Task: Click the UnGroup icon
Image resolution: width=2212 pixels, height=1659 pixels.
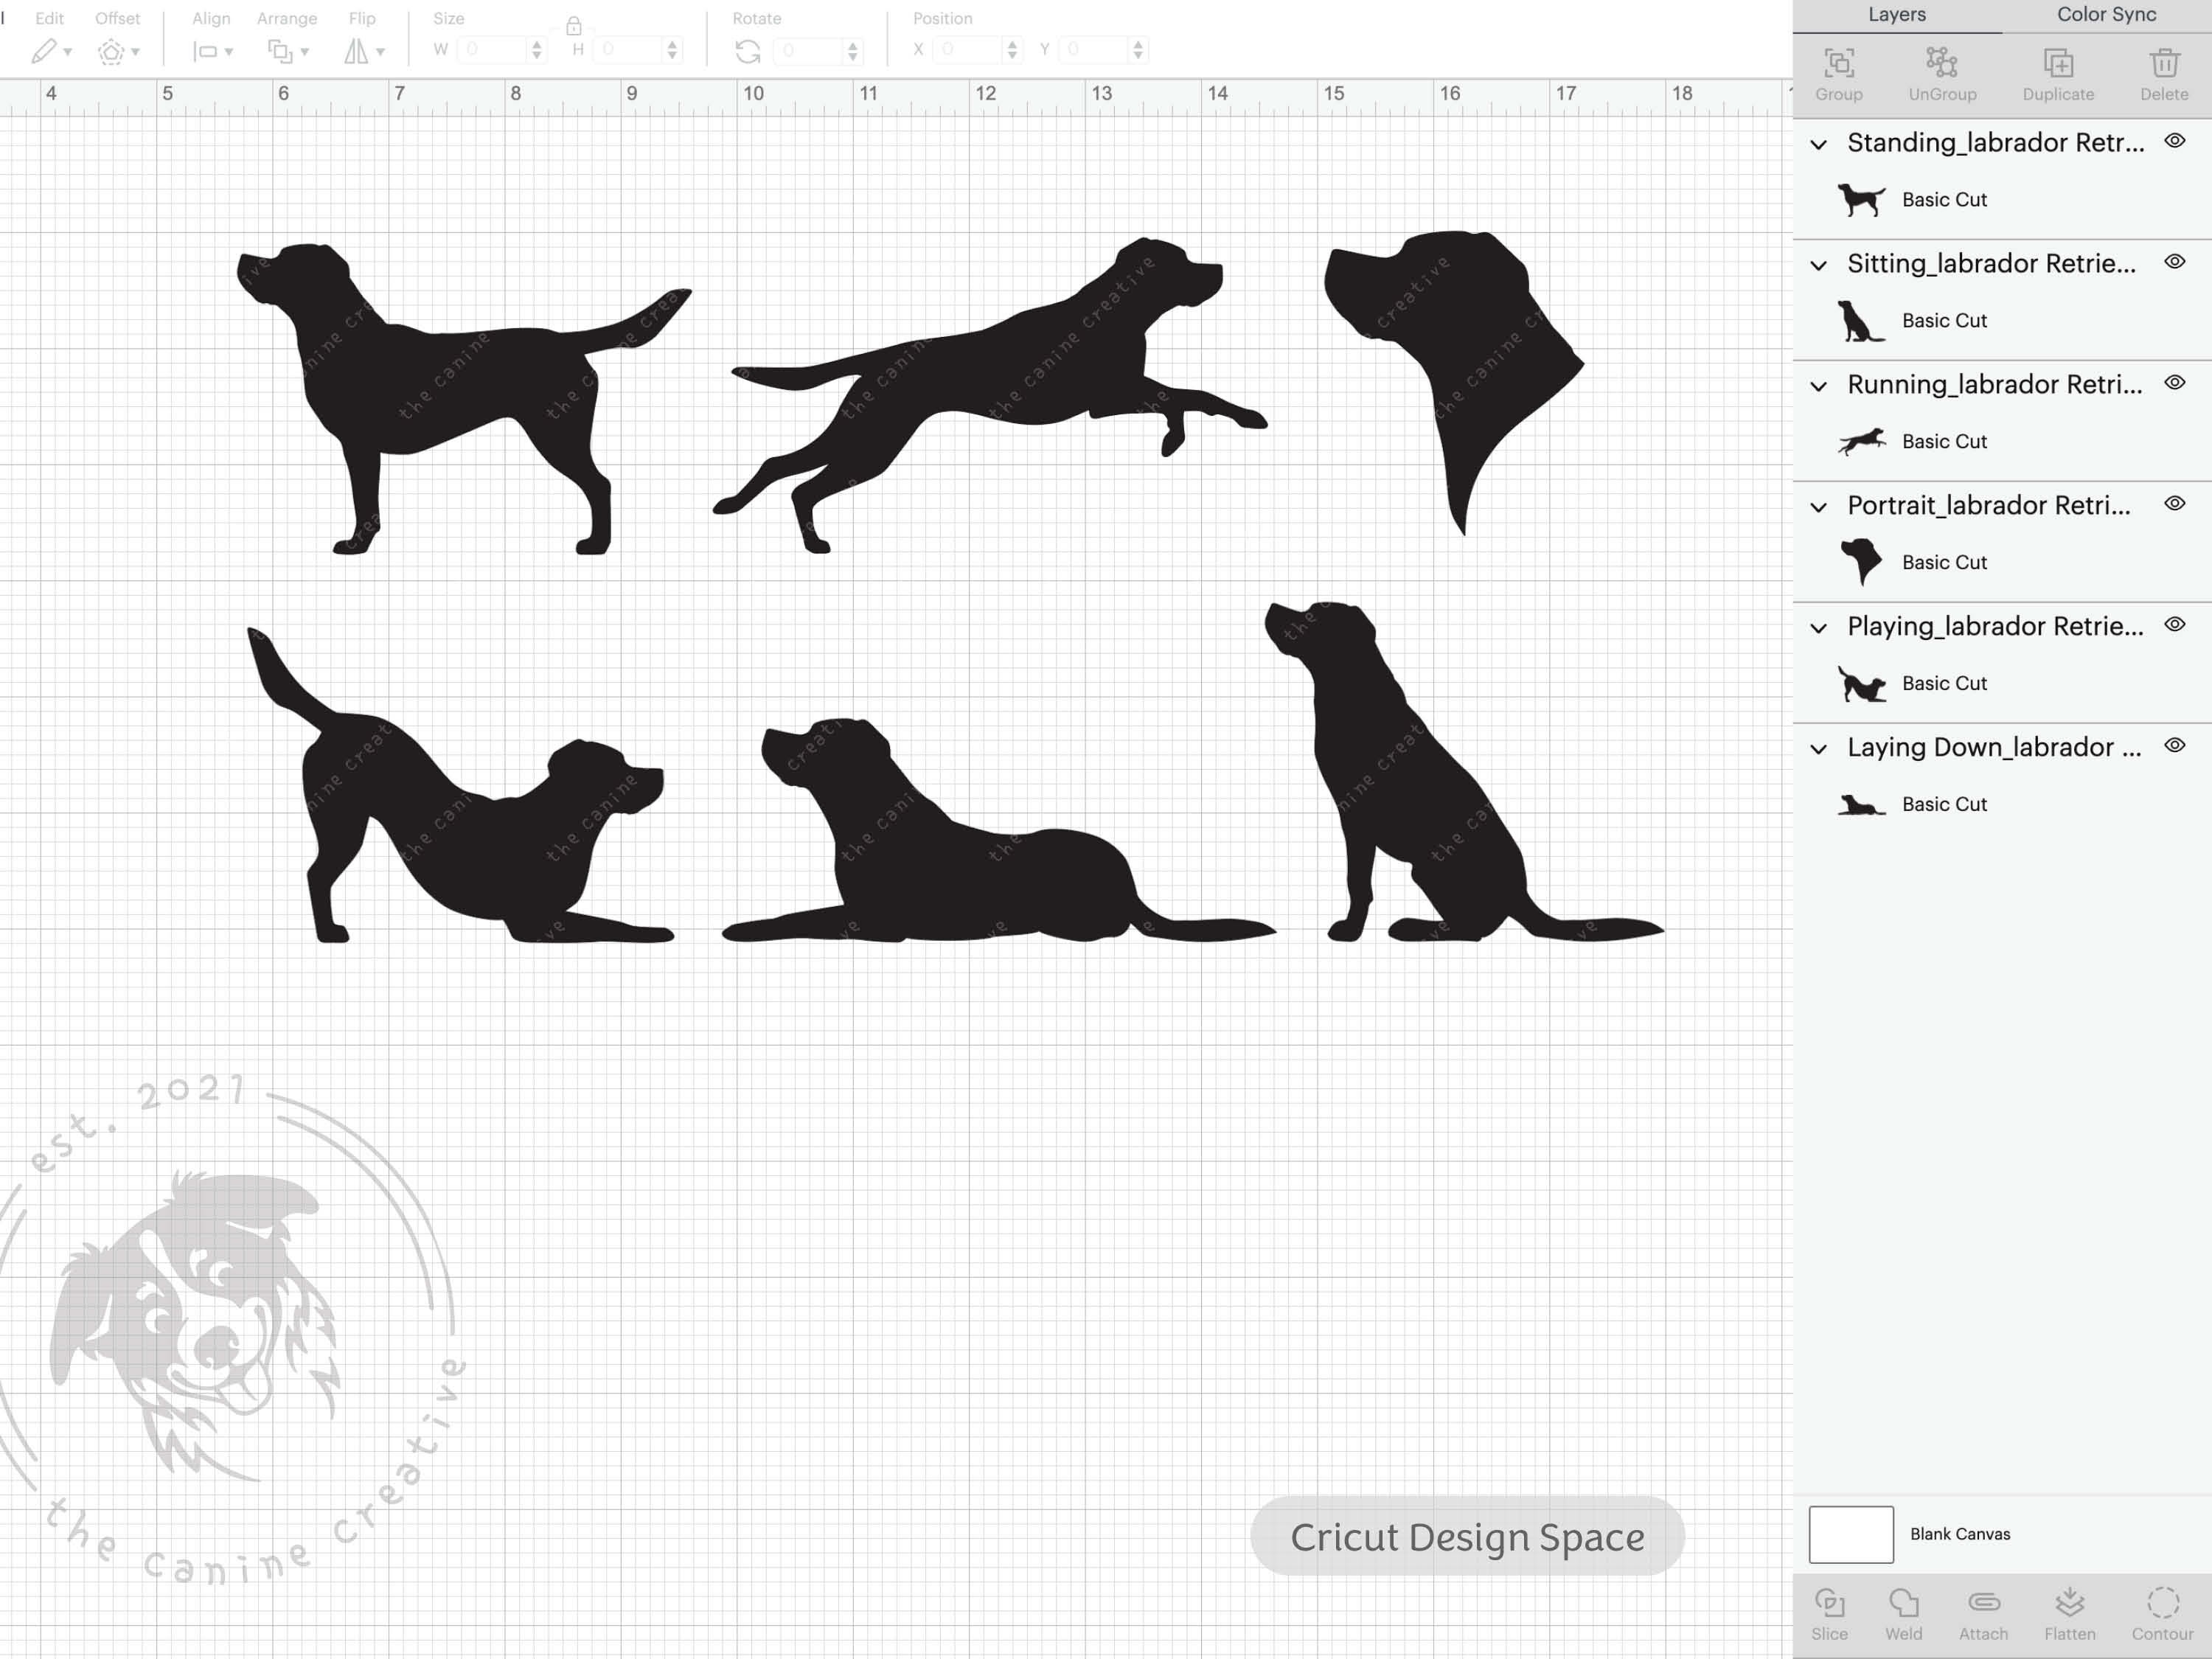Action: pyautogui.click(x=1942, y=63)
